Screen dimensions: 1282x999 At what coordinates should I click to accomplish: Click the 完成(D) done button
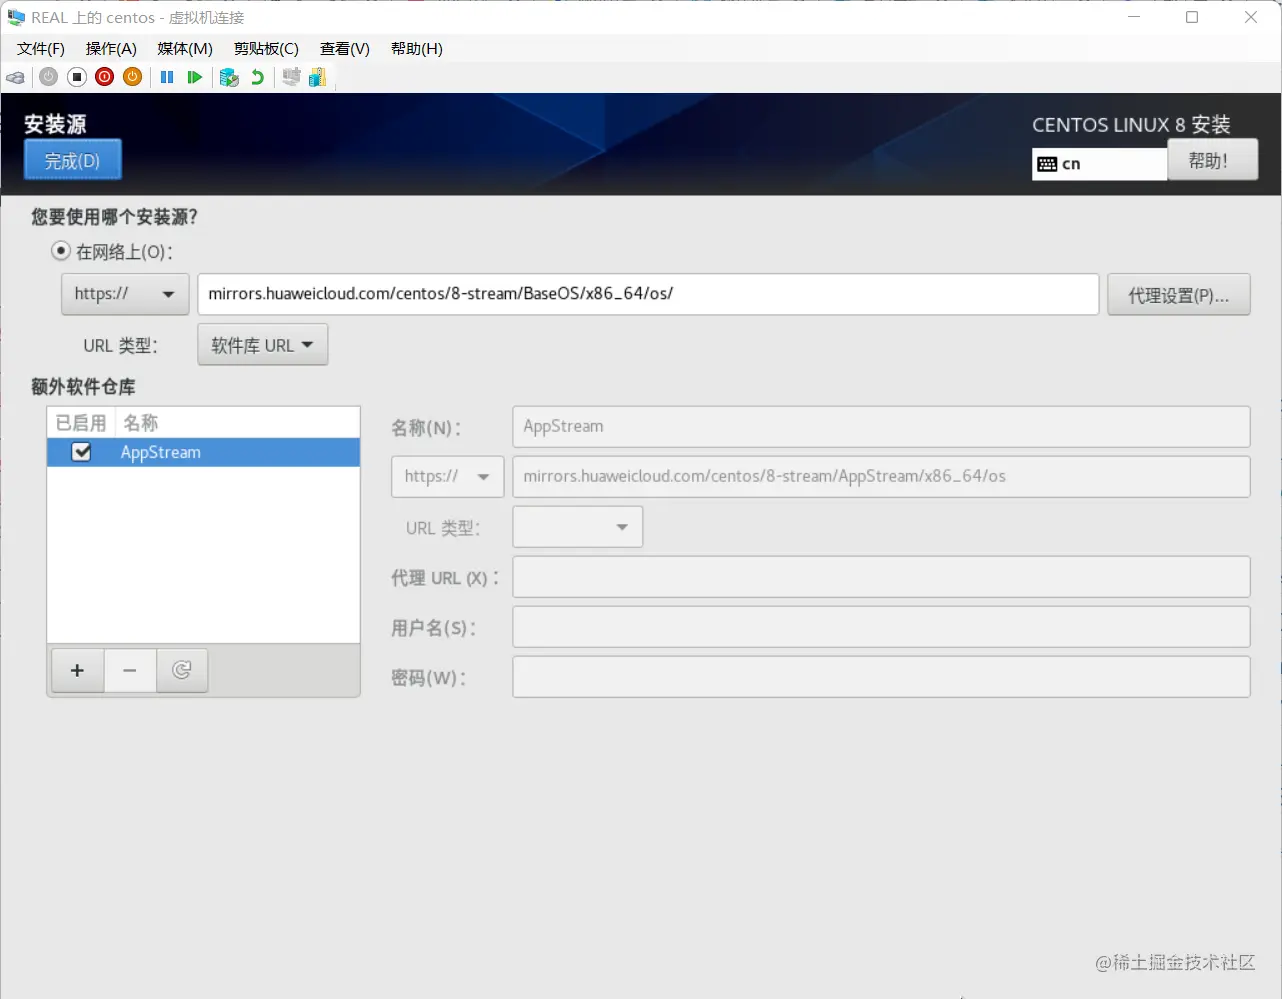73,160
